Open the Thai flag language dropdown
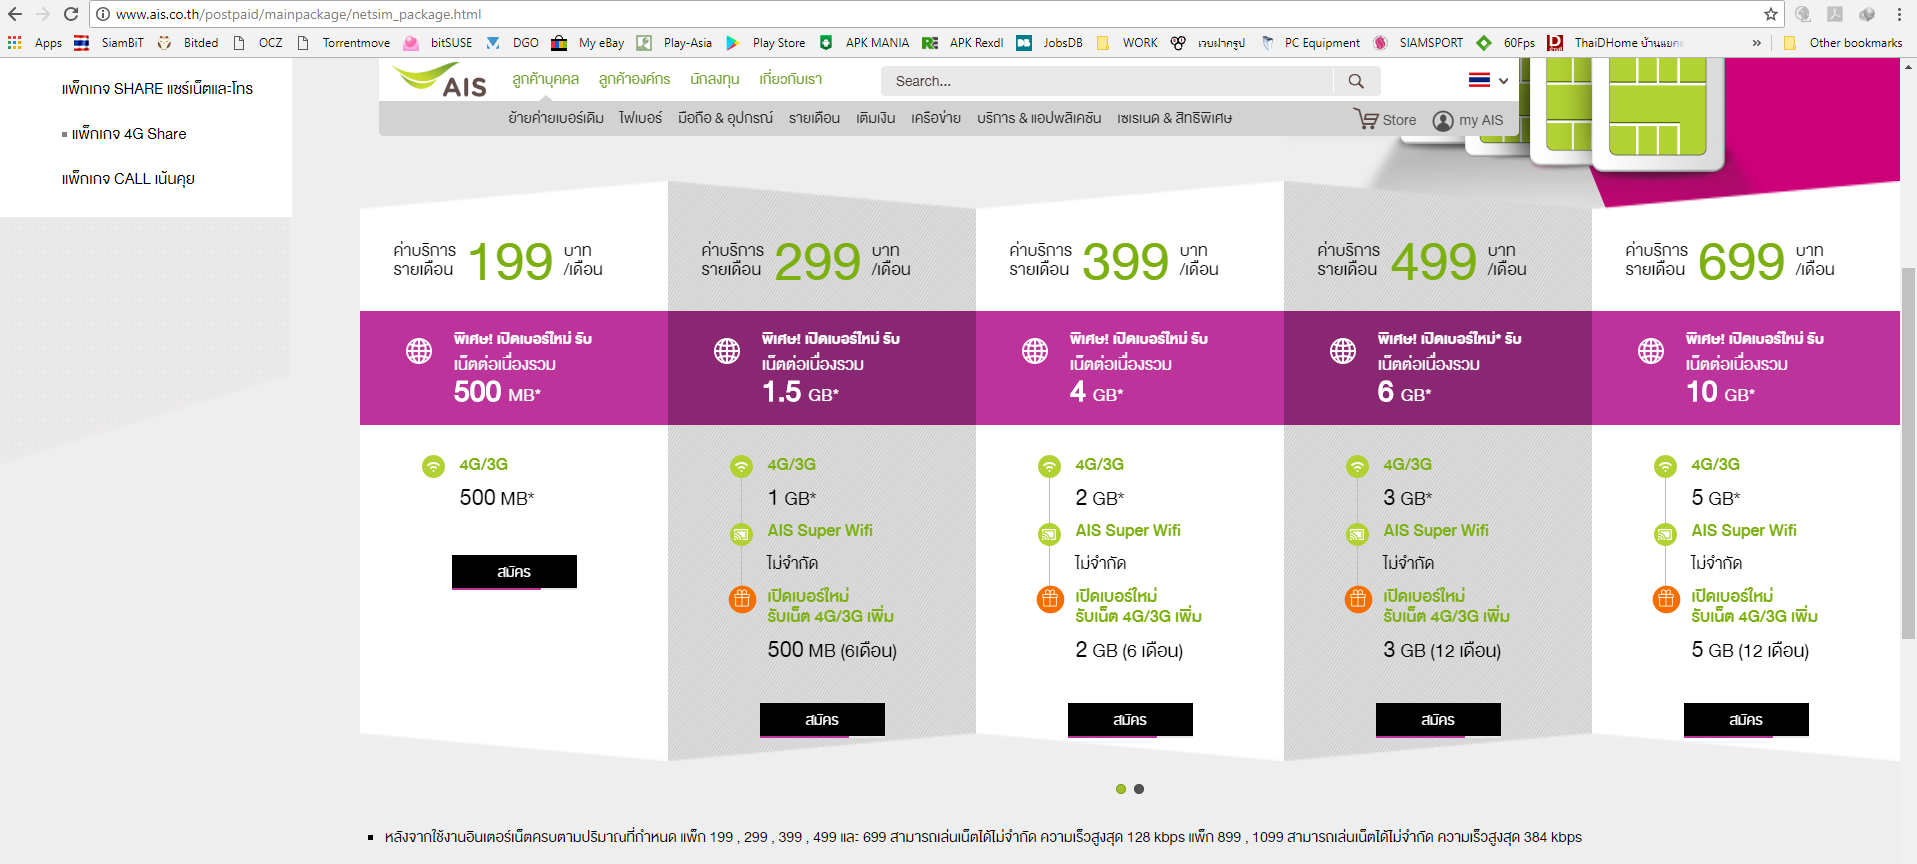Image resolution: width=1917 pixels, height=864 pixels. tap(1488, 80)
